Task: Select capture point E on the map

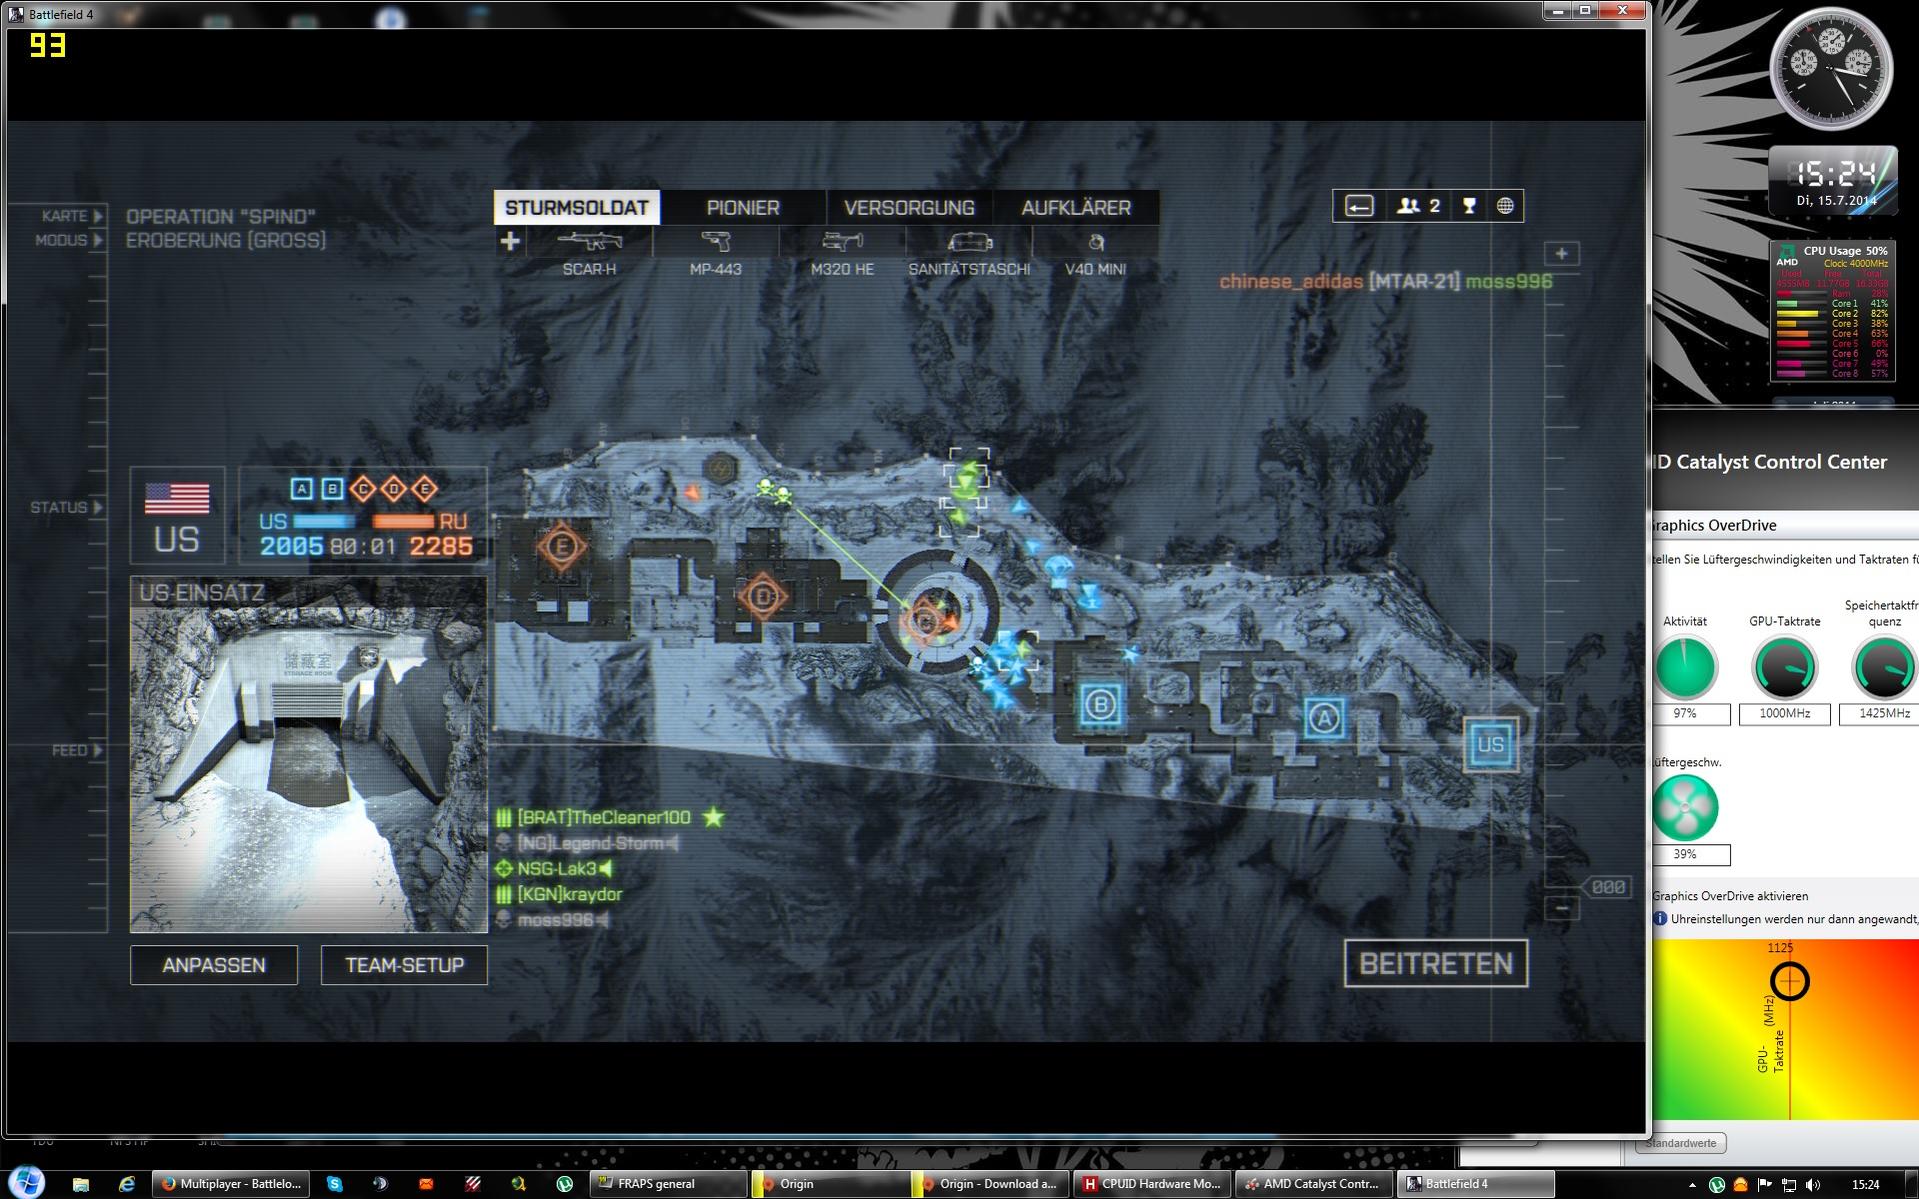Action: pyautogui.click(x=561, y=547)
